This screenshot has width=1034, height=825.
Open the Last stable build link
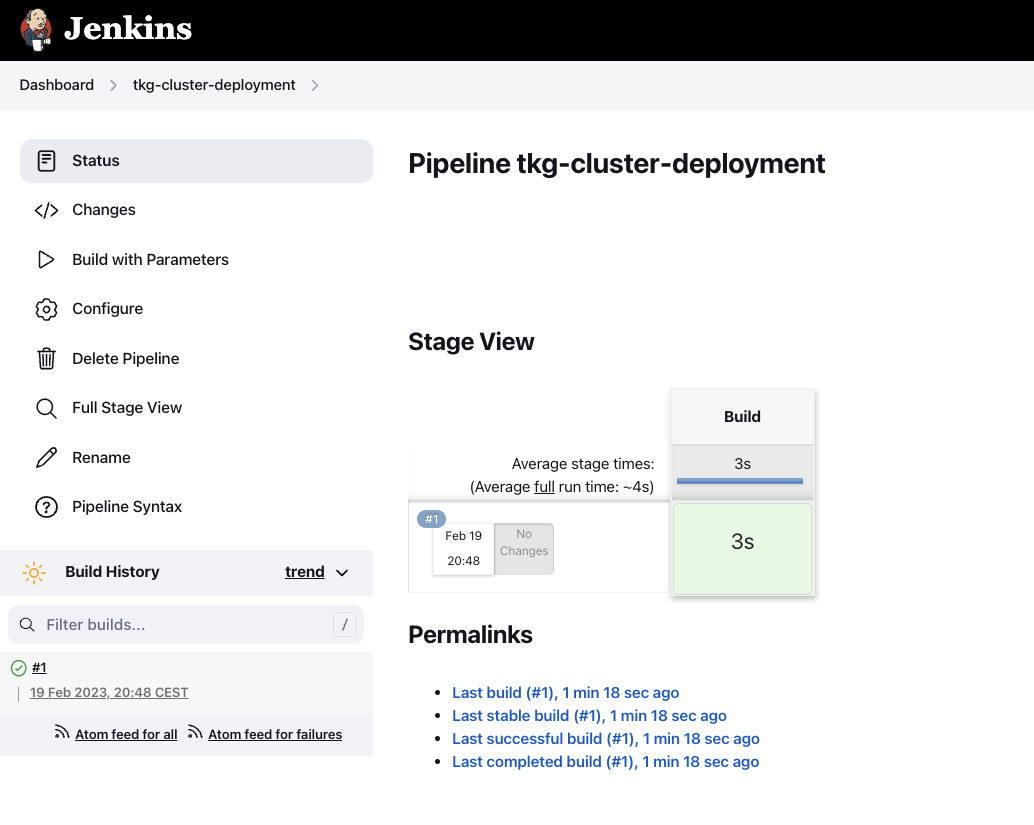click(x=588, y=715)
